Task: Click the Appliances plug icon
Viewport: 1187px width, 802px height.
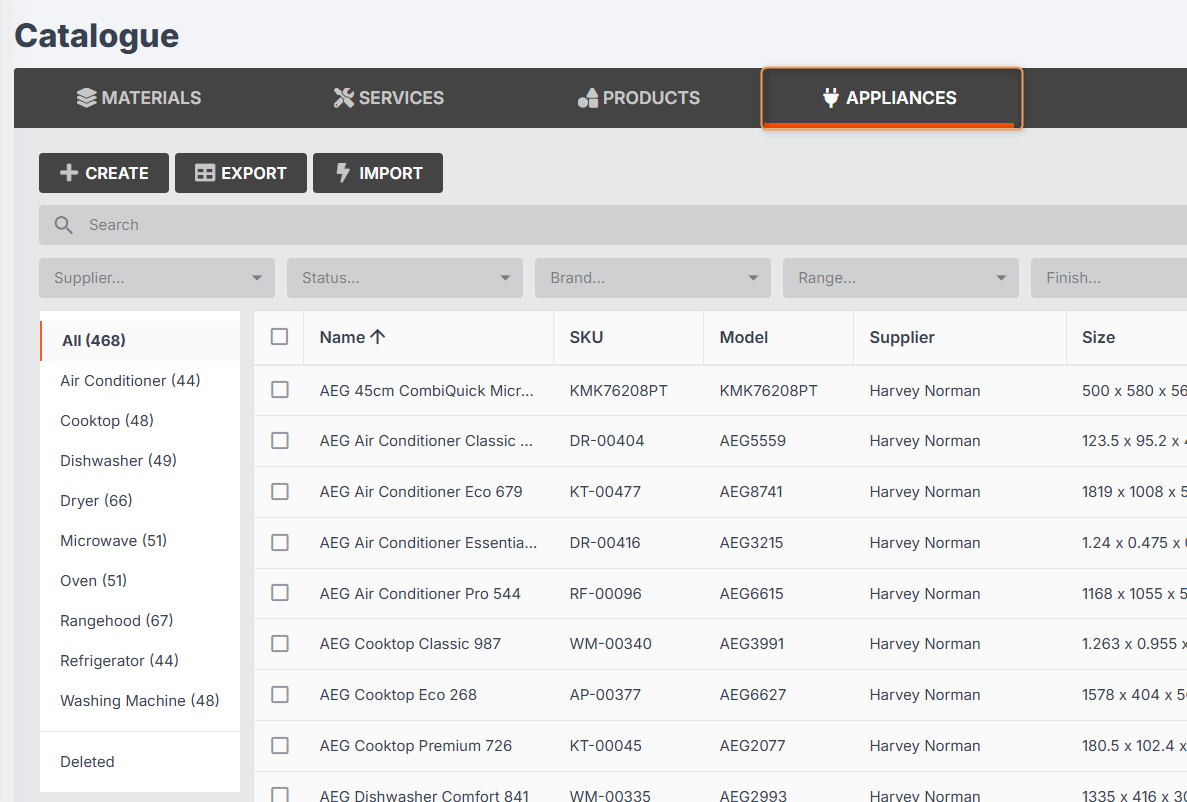Action: coord(830,98)
